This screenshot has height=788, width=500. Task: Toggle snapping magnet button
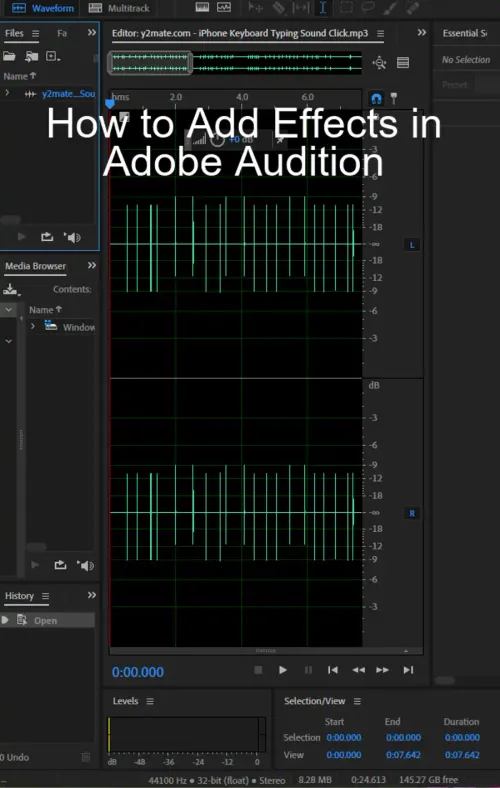tap(376, 98)
